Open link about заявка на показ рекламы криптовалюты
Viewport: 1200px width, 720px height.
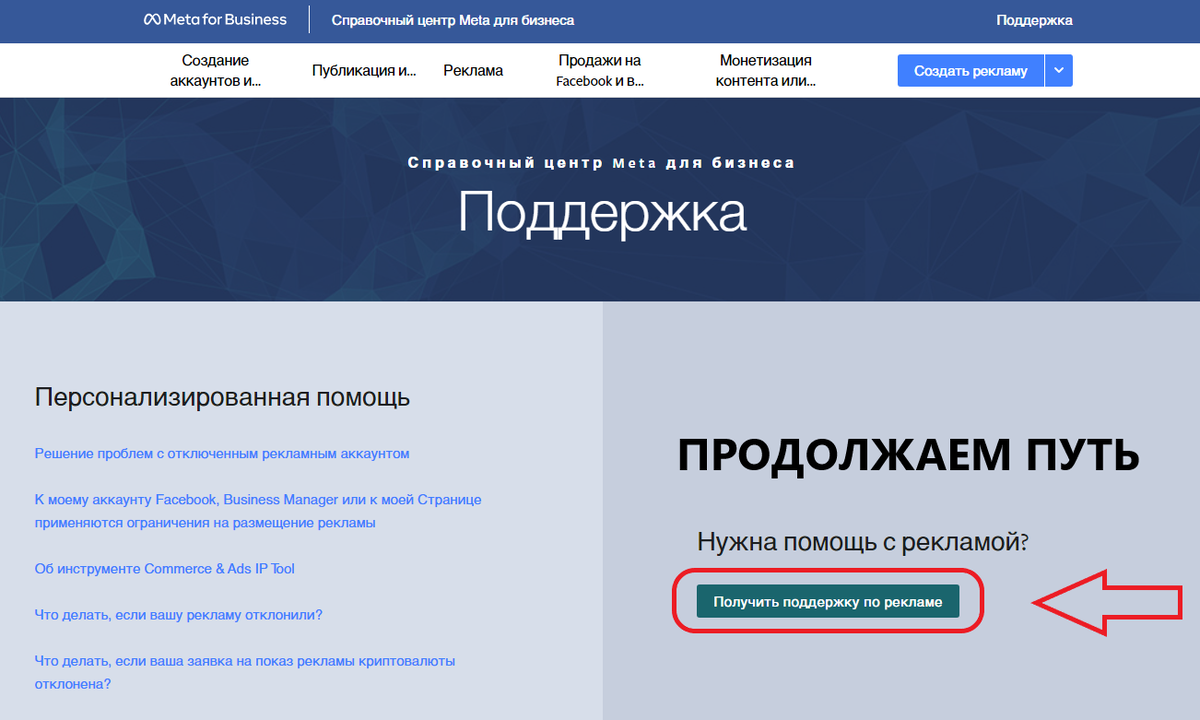click(x=245, y=673)
